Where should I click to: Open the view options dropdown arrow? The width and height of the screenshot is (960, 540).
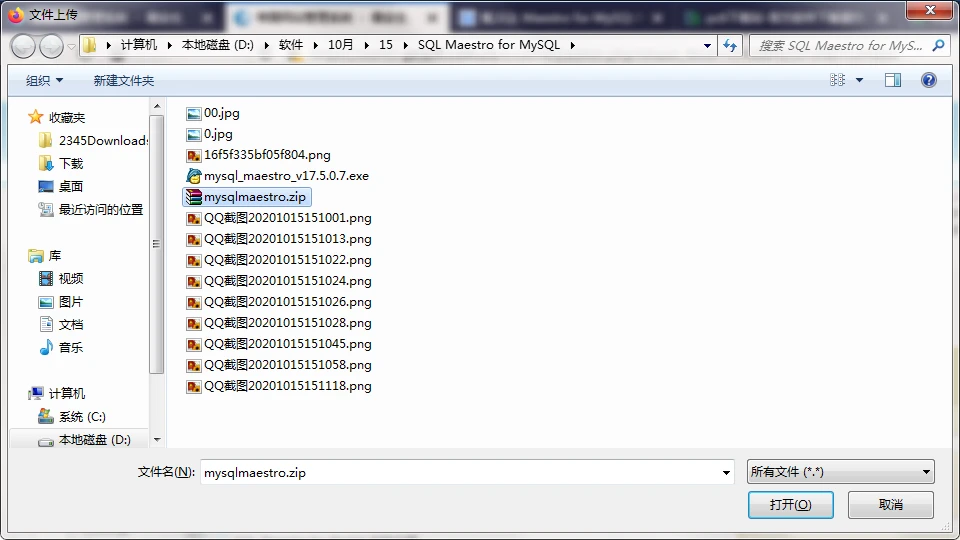860,80
